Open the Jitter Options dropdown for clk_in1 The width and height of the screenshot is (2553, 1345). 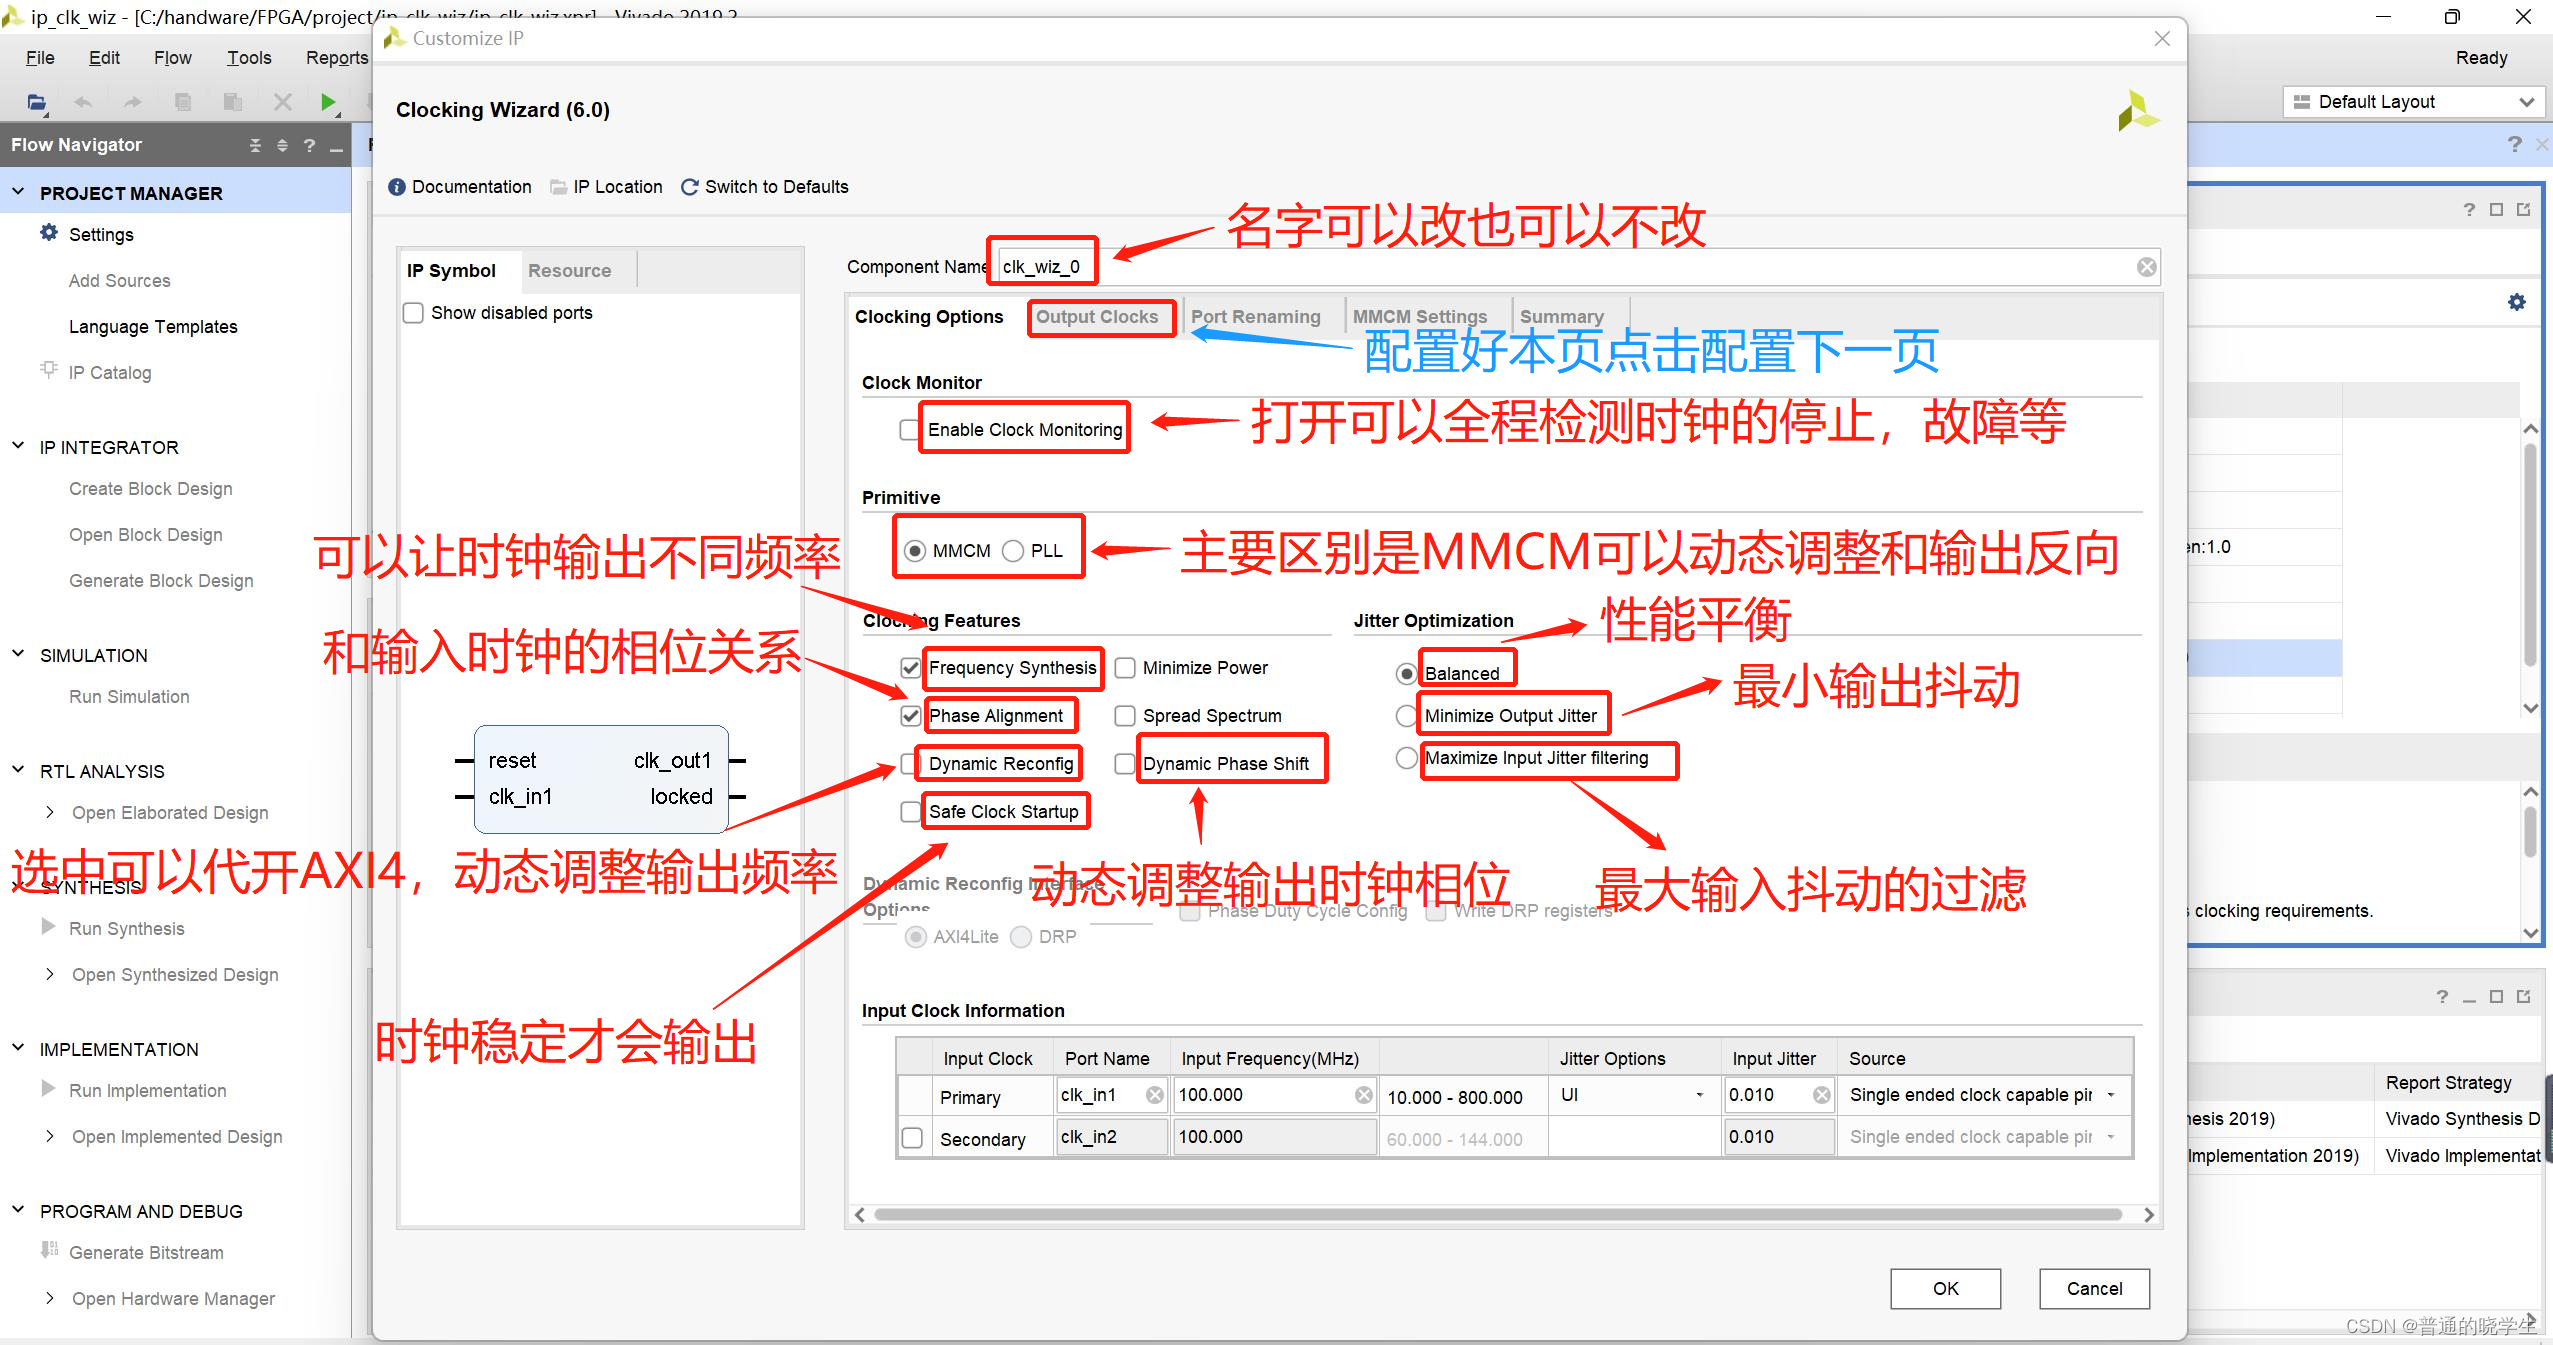[x=1701, y=1095]
